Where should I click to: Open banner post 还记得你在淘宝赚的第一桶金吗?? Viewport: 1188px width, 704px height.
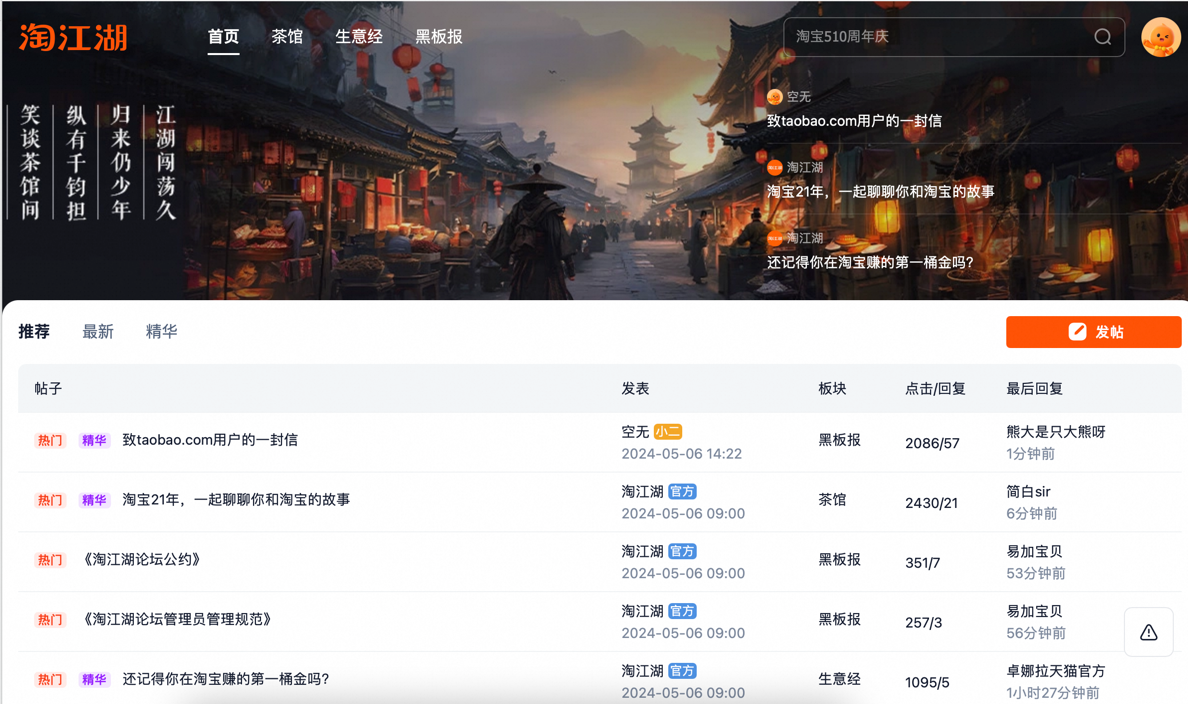click(870, 262)
